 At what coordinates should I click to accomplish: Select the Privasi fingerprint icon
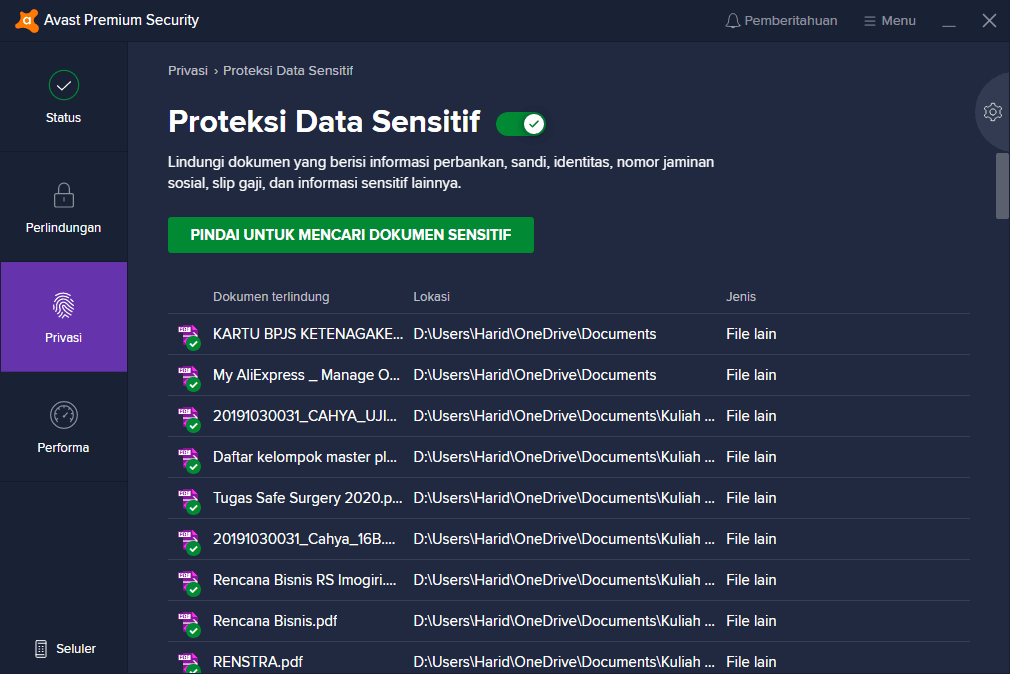64,305
